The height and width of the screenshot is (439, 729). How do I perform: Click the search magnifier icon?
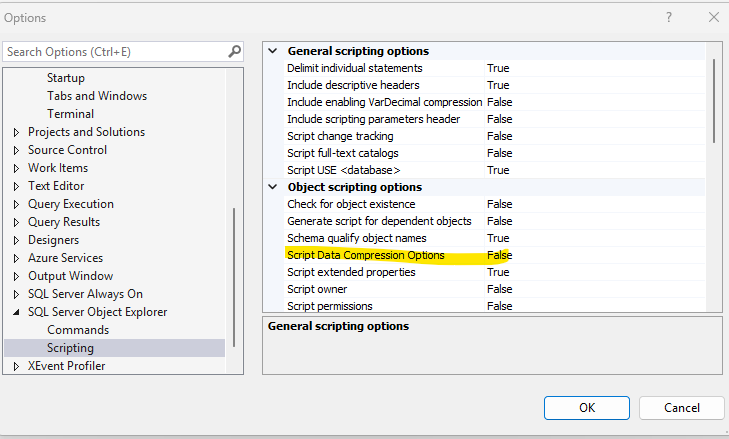[x=235, y=51]
